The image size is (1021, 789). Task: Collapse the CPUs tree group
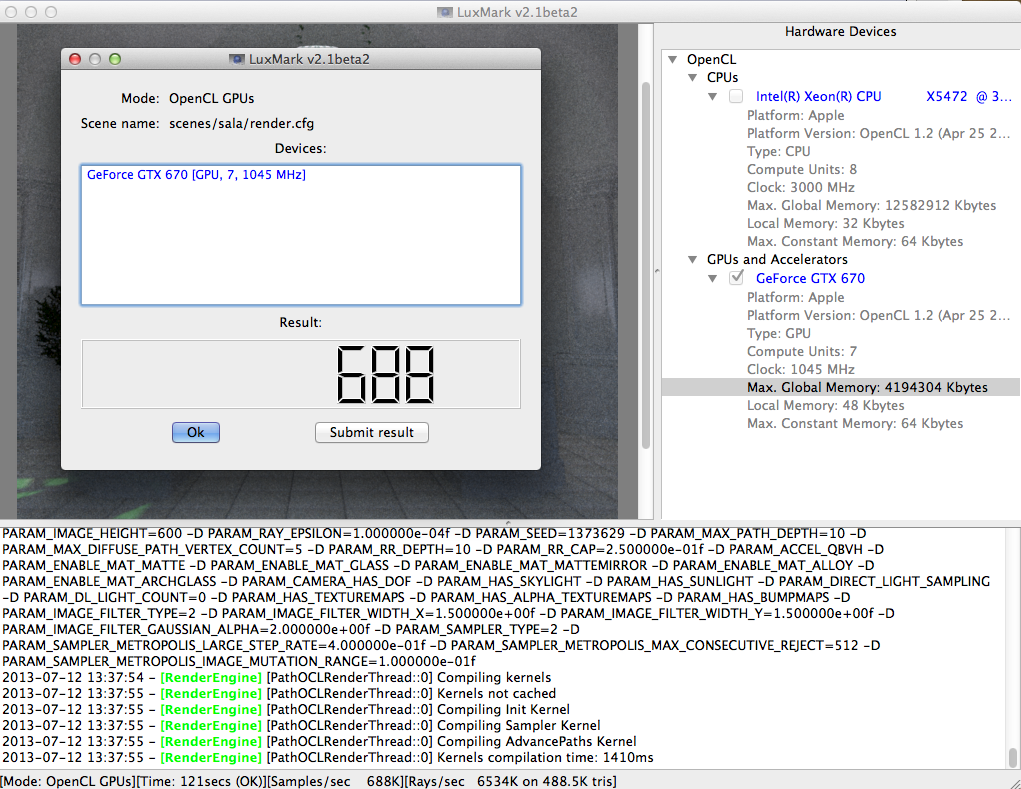click(693, 77)
